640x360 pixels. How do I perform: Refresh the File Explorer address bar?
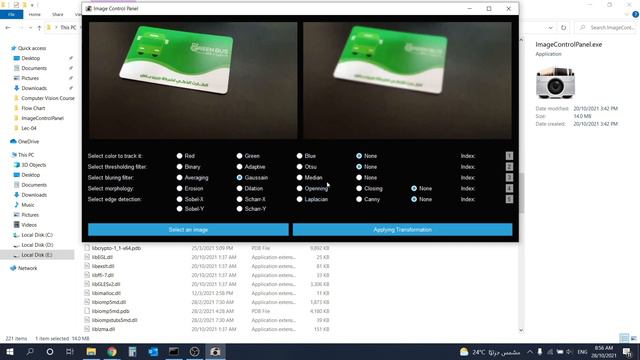pos(563,27)
